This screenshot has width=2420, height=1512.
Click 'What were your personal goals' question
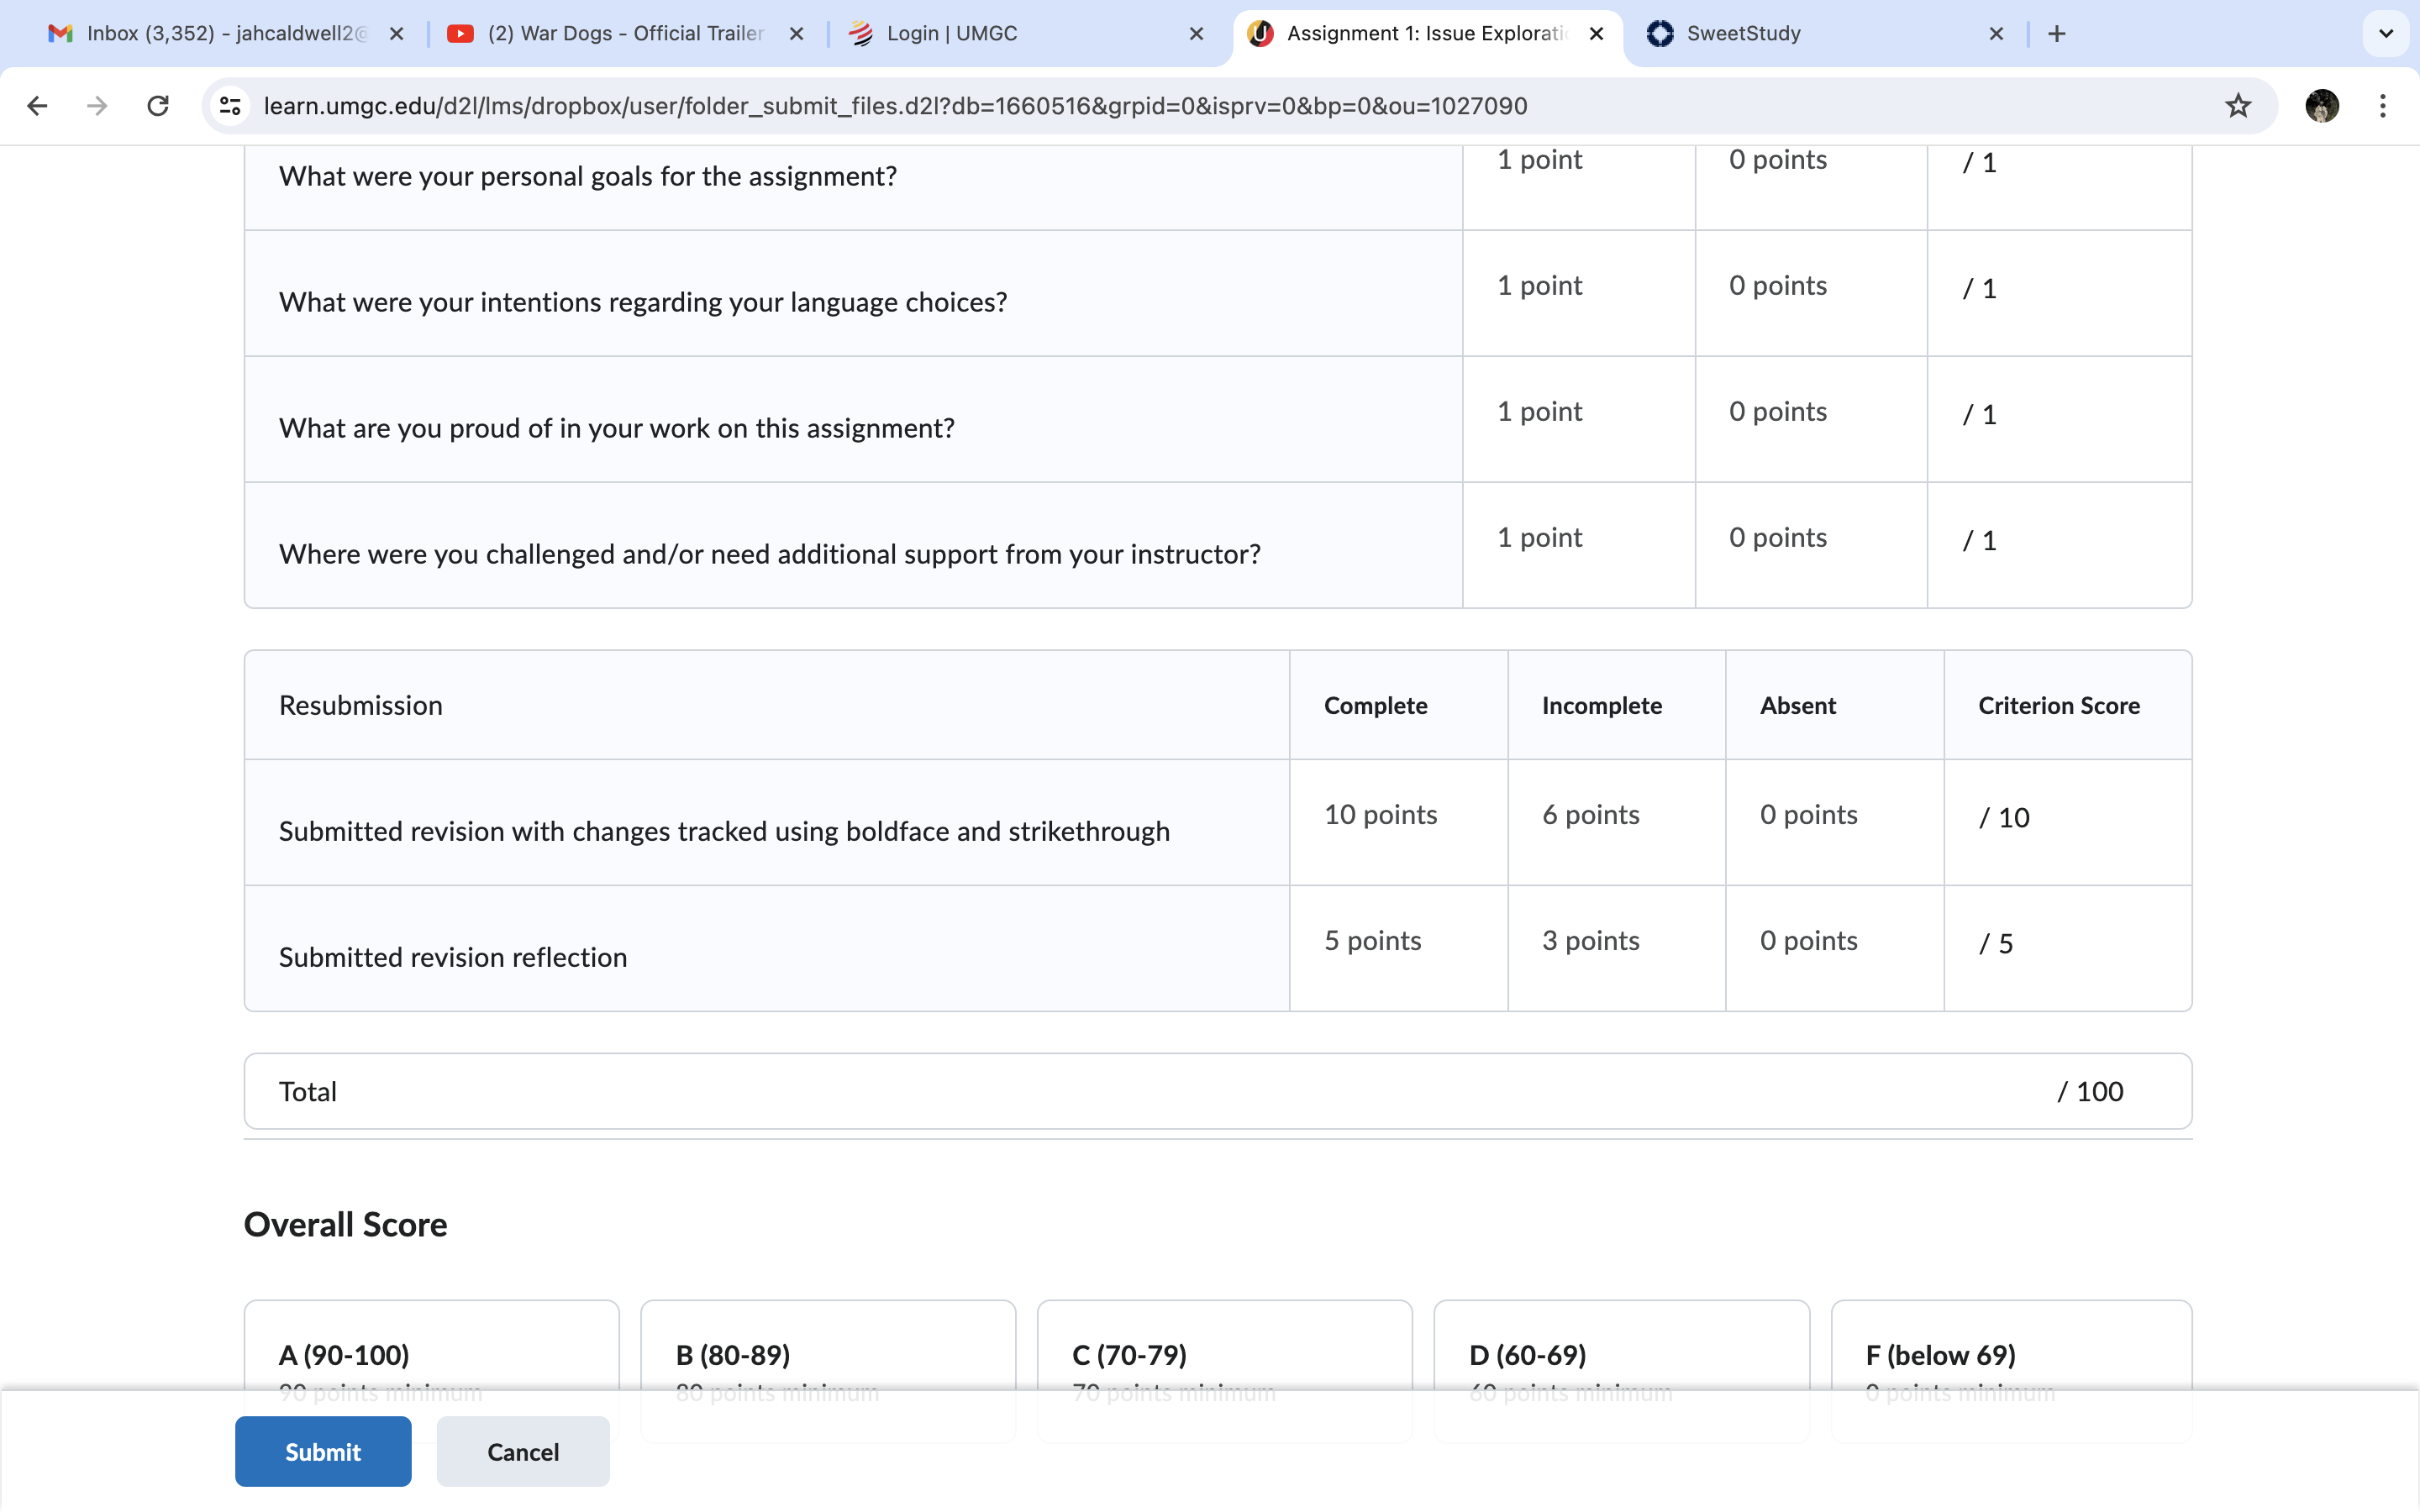(x=587, y=176)
